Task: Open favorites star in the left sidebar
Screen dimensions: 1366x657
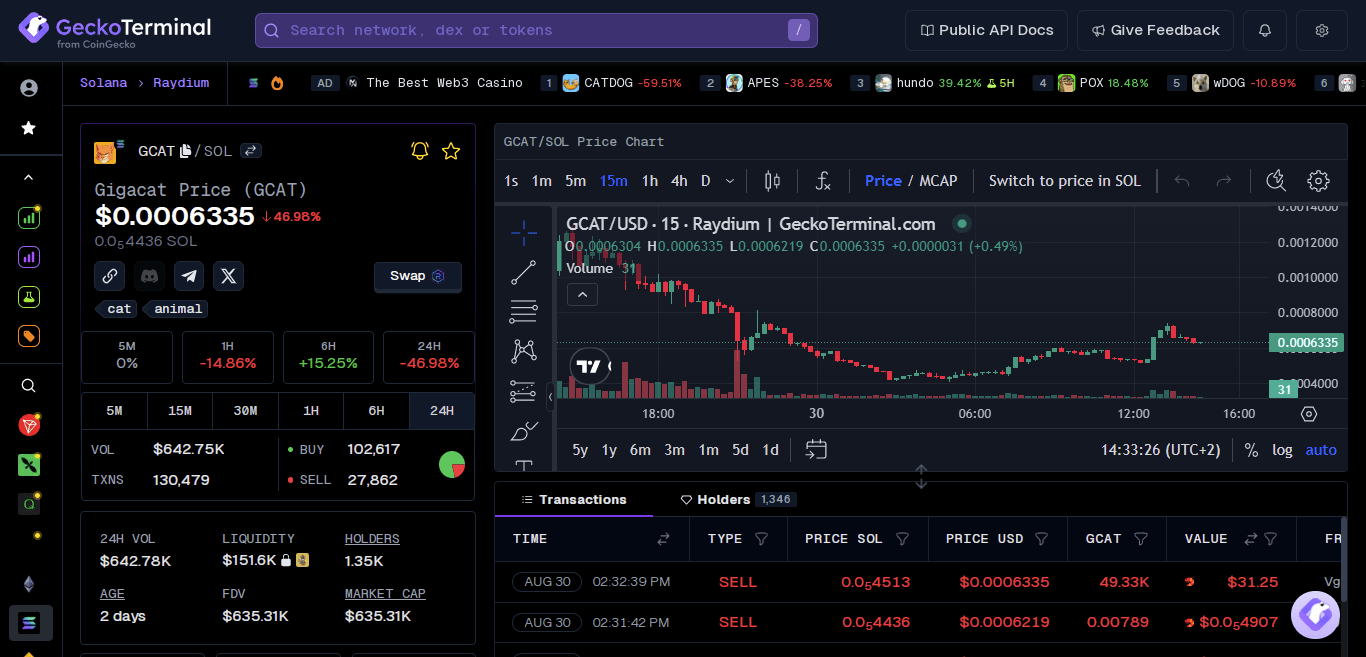Action: coord(29,128)
